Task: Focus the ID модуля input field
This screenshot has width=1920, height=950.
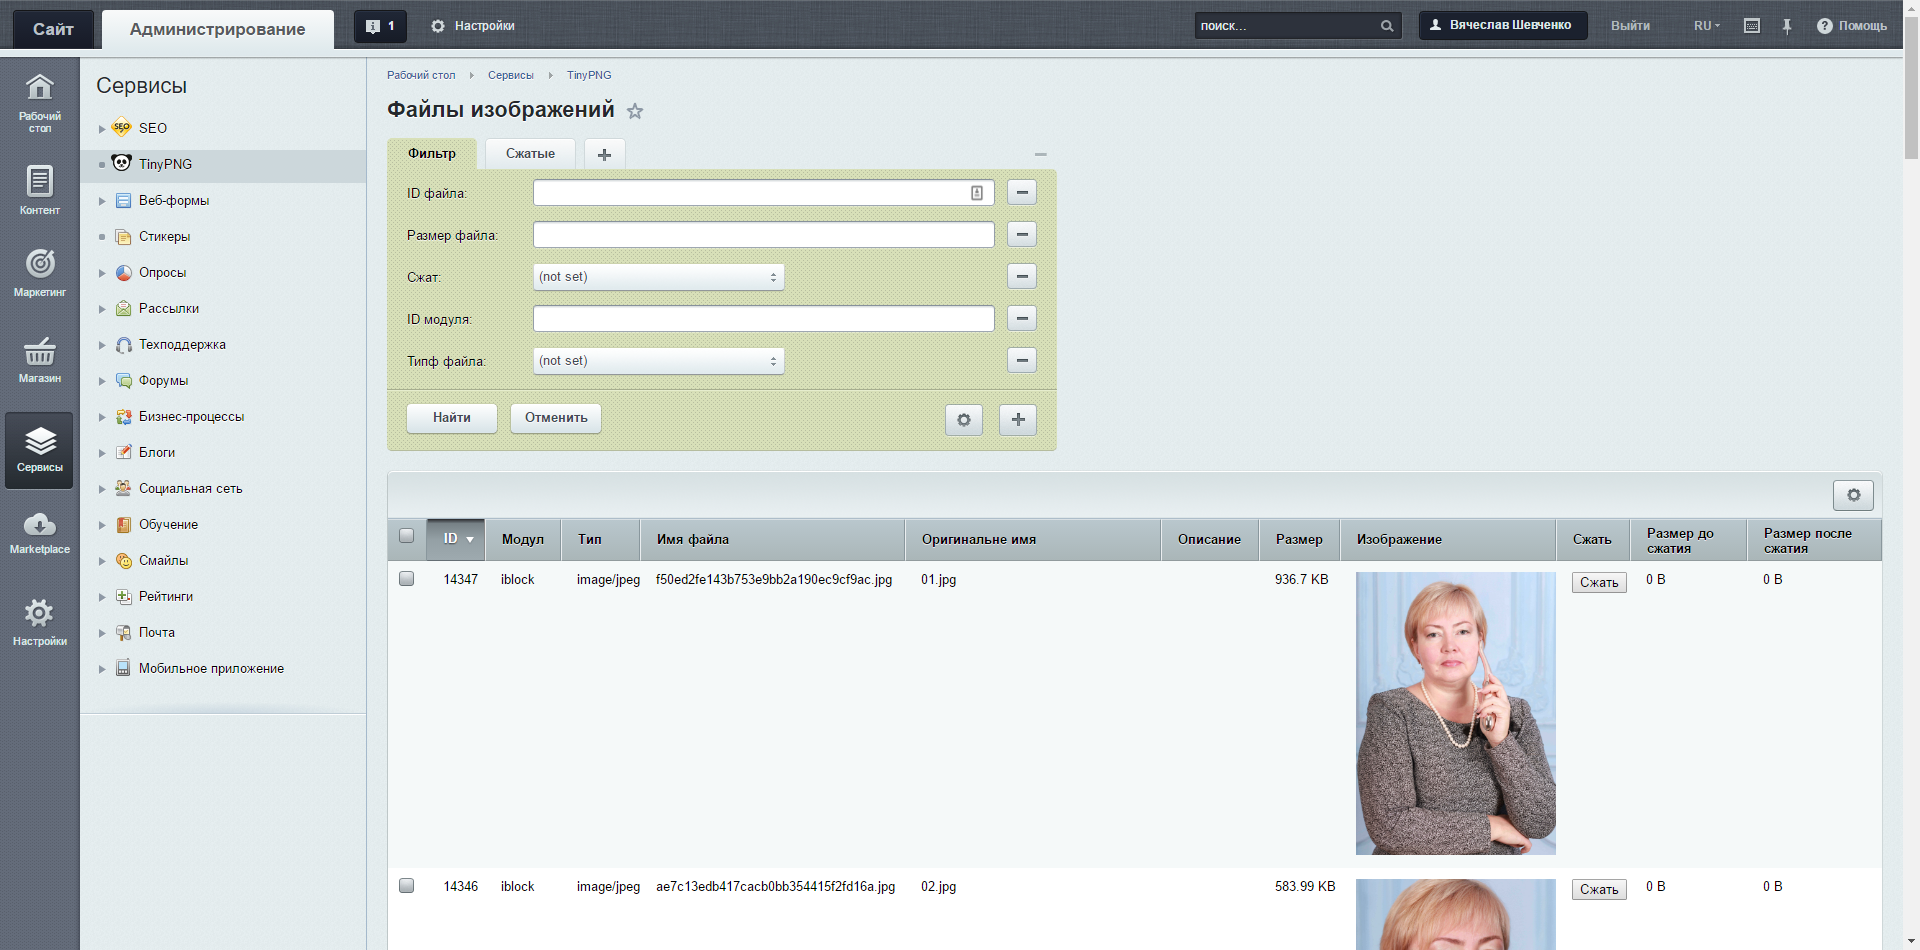Action: click(764, 319)
